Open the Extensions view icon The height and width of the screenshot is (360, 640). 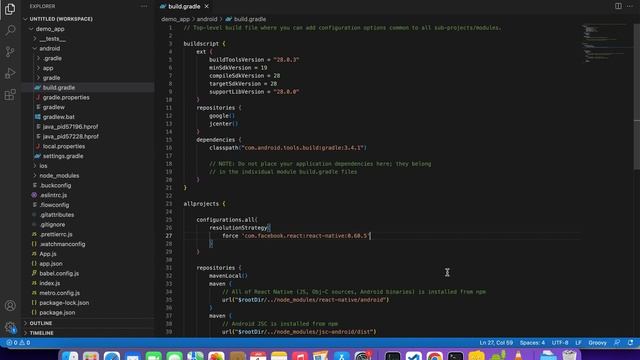[10, 95]
